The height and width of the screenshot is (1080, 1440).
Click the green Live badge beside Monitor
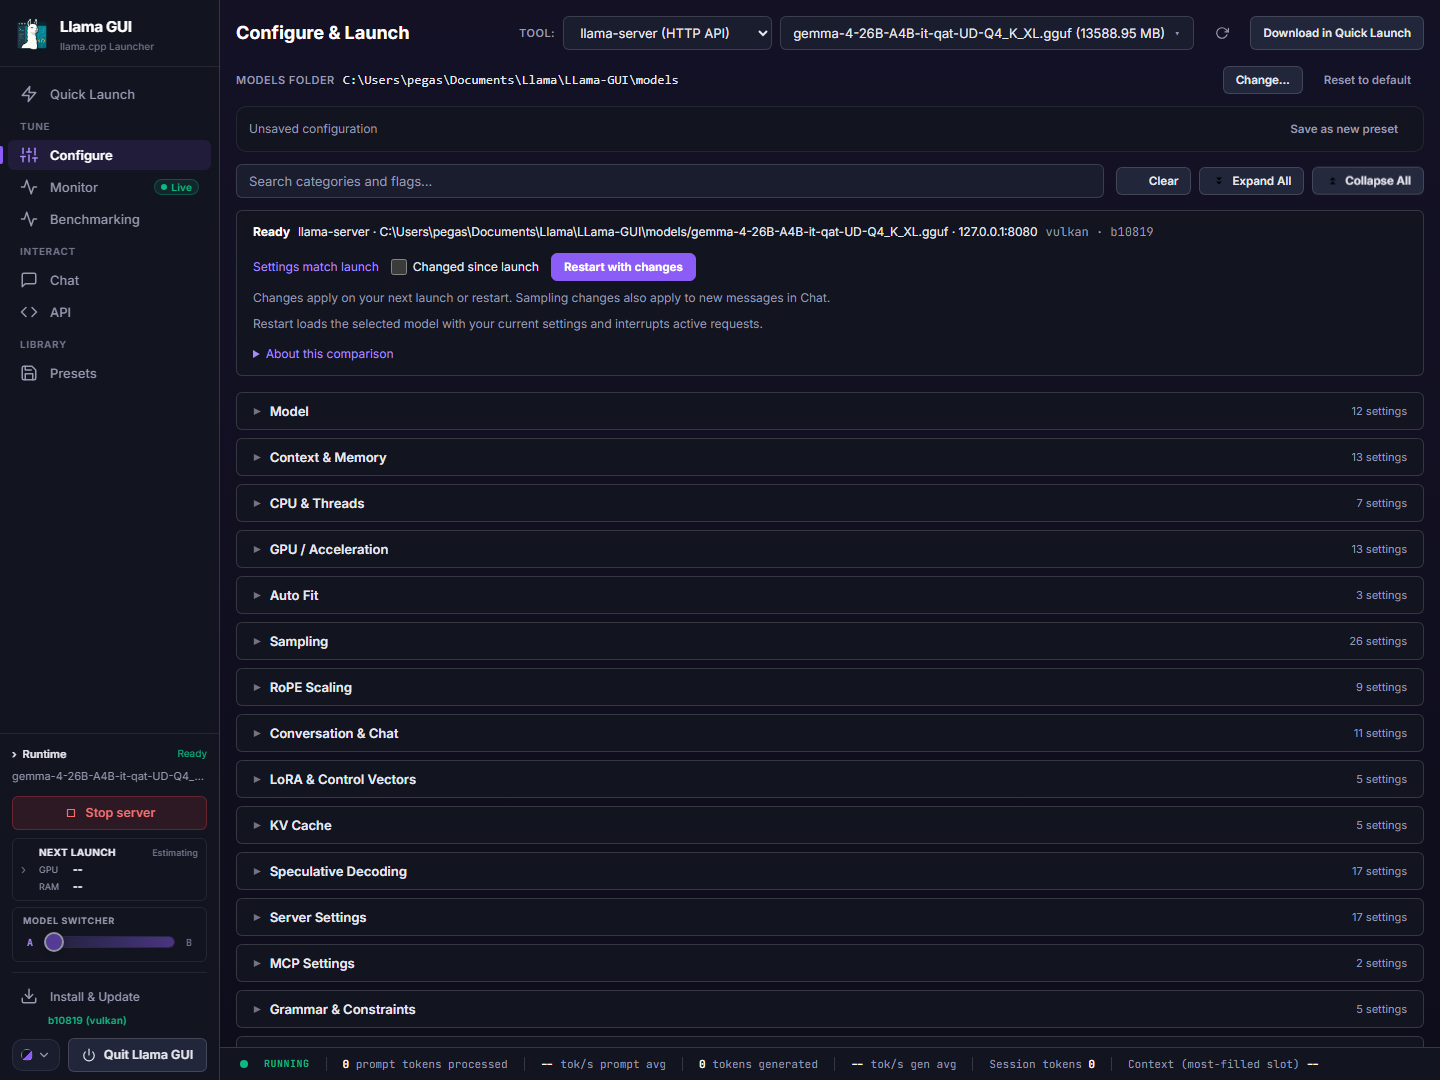(x=177, y=187)
